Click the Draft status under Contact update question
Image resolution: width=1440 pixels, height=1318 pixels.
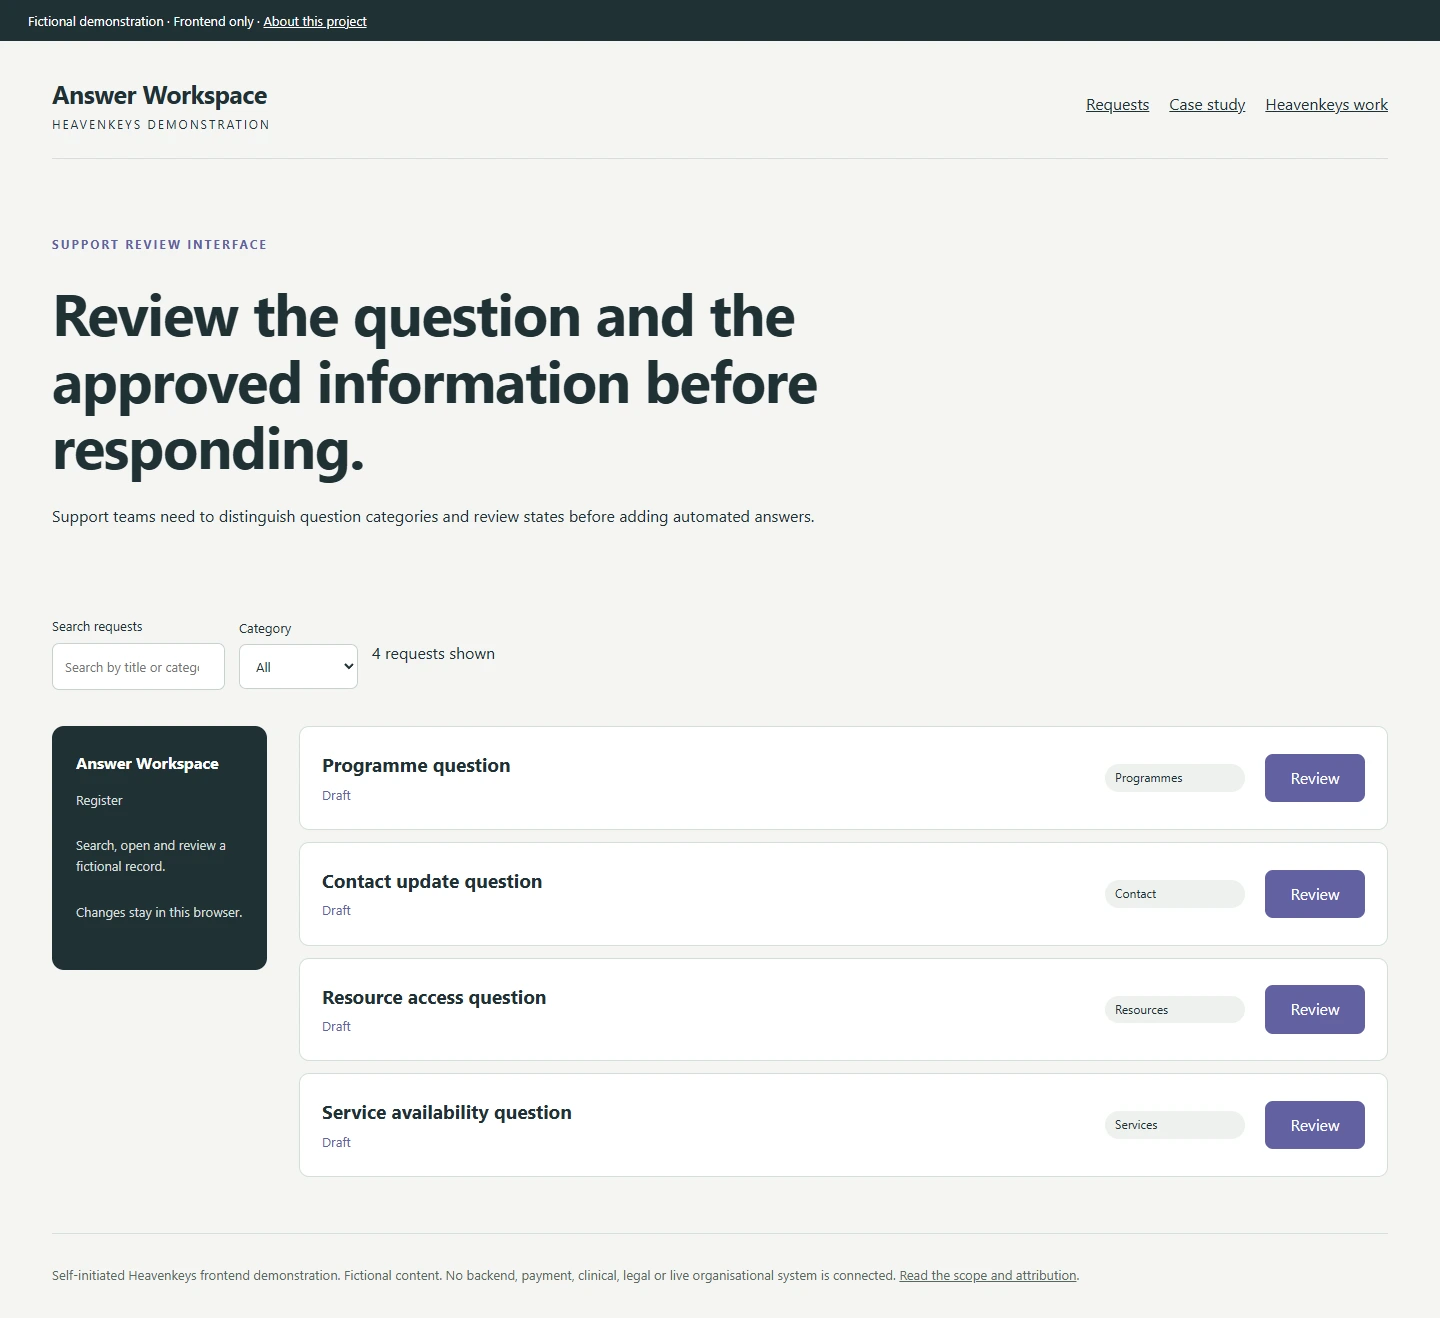click(336, 911)
